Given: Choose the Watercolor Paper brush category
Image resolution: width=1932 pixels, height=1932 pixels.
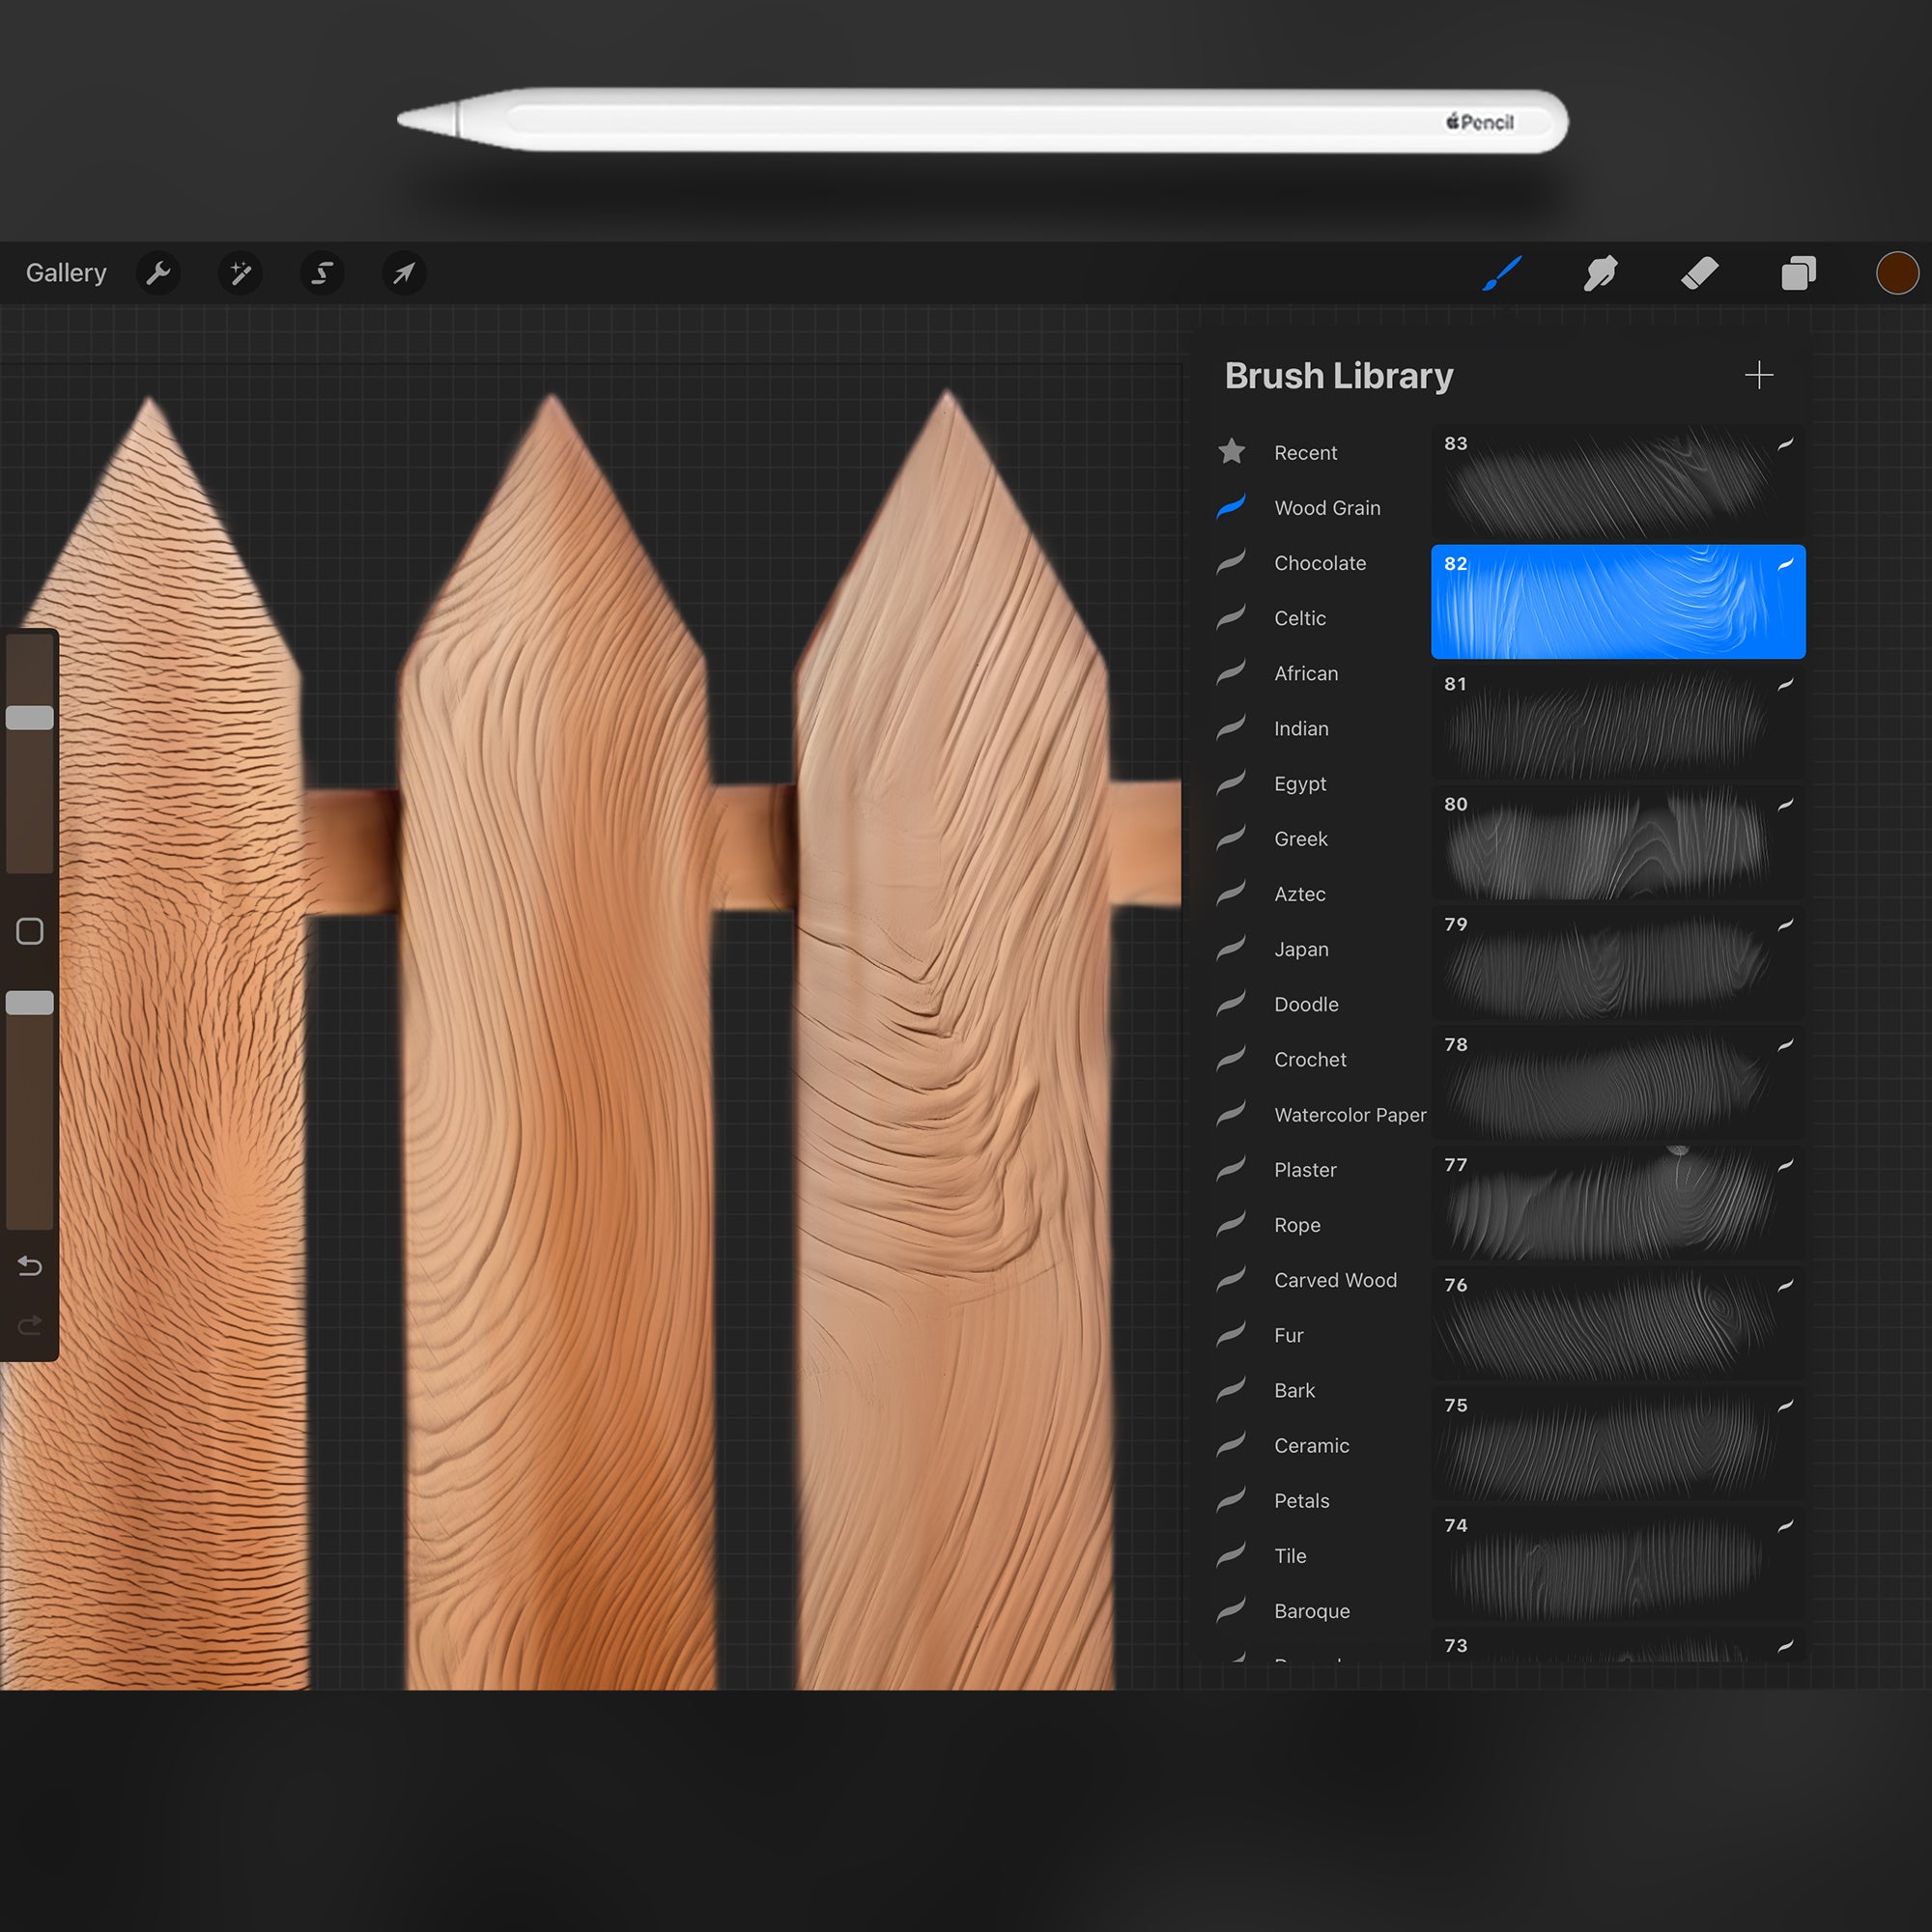Looking at the screenshot, I should (1349, 1115).
